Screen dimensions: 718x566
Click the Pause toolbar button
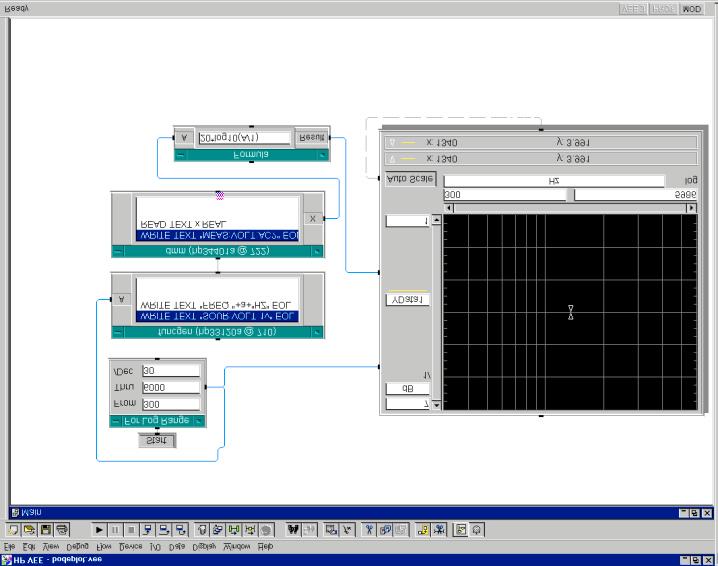pyautogui.click(x=115, y=530)
